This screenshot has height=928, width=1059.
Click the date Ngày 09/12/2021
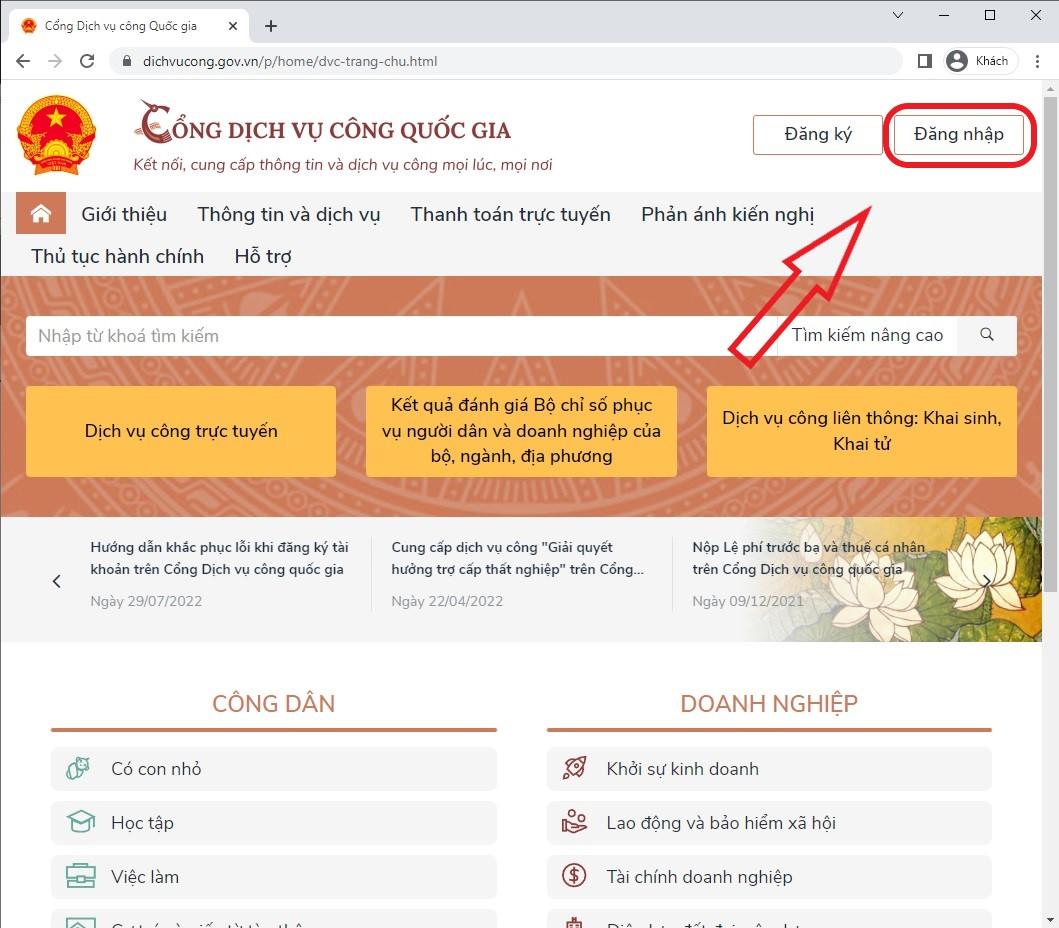(748, 601)
